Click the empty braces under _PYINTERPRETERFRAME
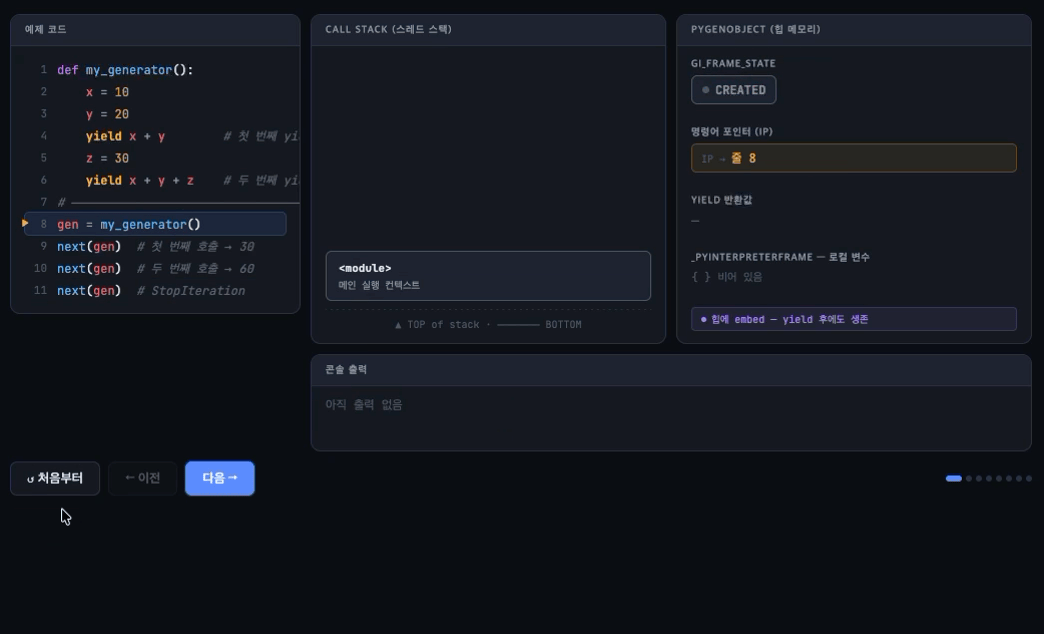Image resolution: width=1044 pixels, height=634 pixels. click(702, 276)
